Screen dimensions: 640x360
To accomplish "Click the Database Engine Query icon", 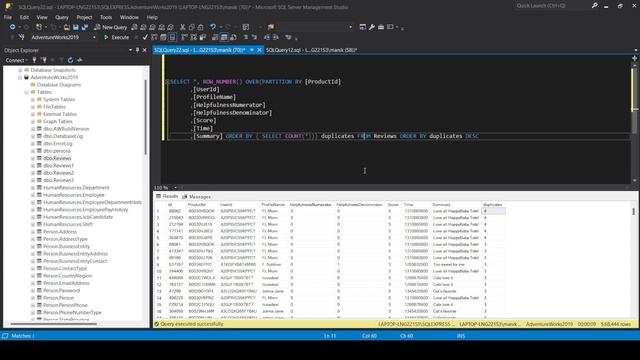I will coord(134,27).
